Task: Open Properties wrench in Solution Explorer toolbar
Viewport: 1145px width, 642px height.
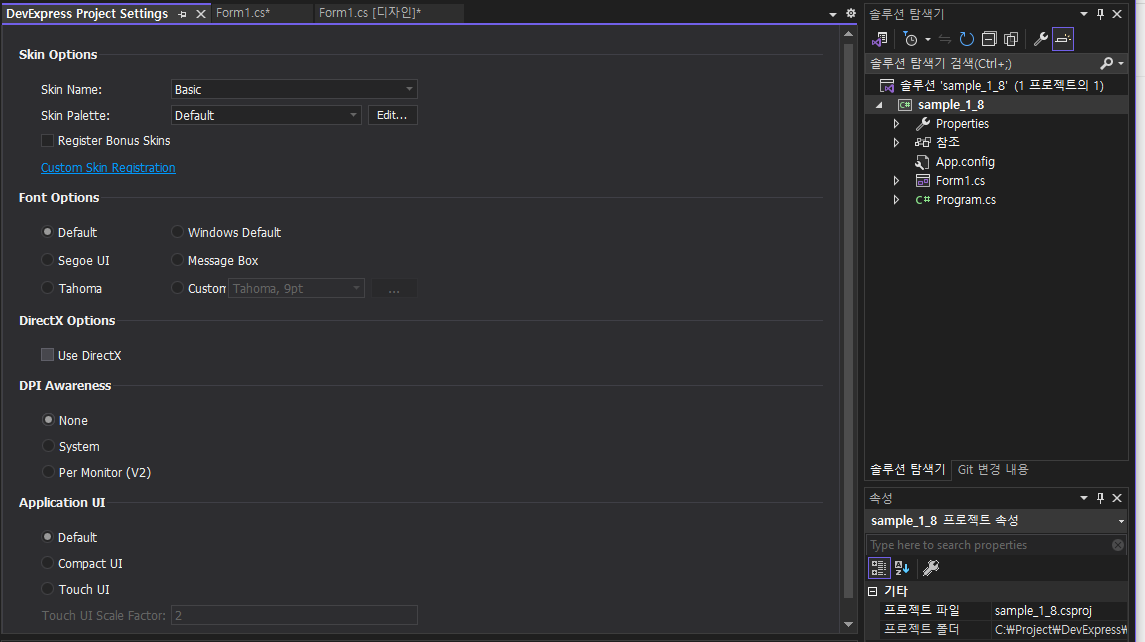Action: point(1041,39)
